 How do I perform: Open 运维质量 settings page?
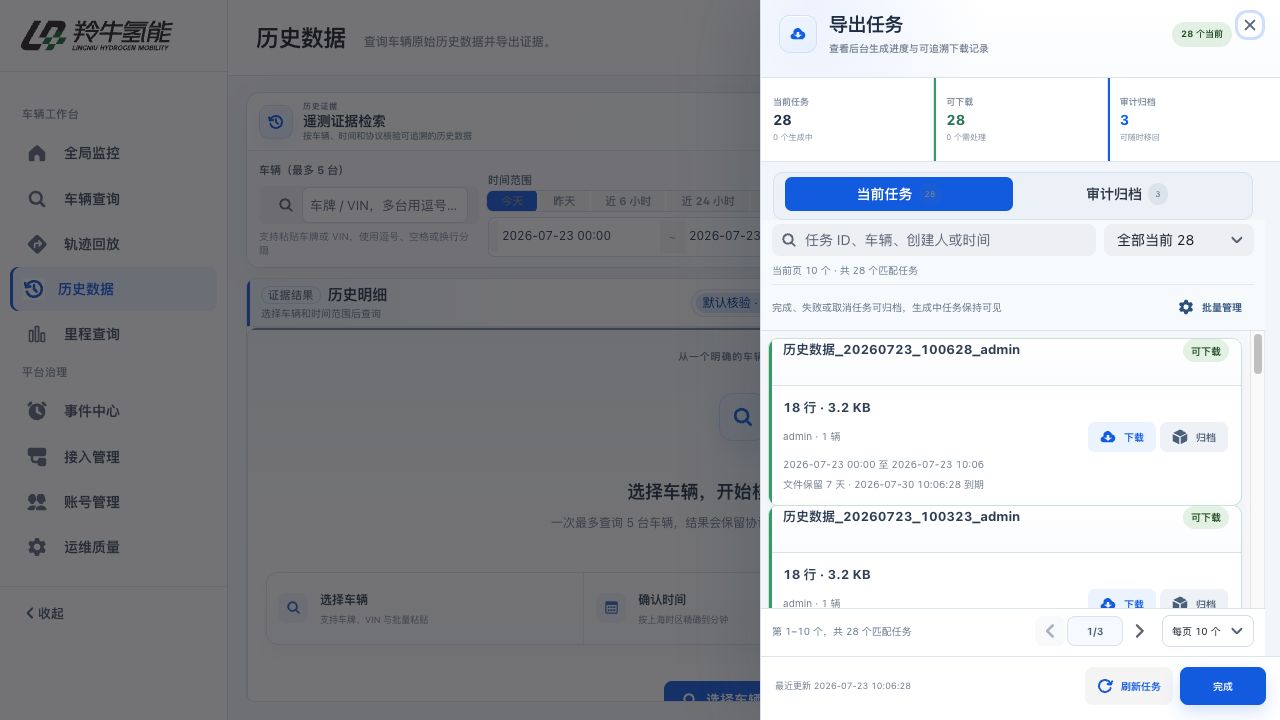tap(113, 547)
